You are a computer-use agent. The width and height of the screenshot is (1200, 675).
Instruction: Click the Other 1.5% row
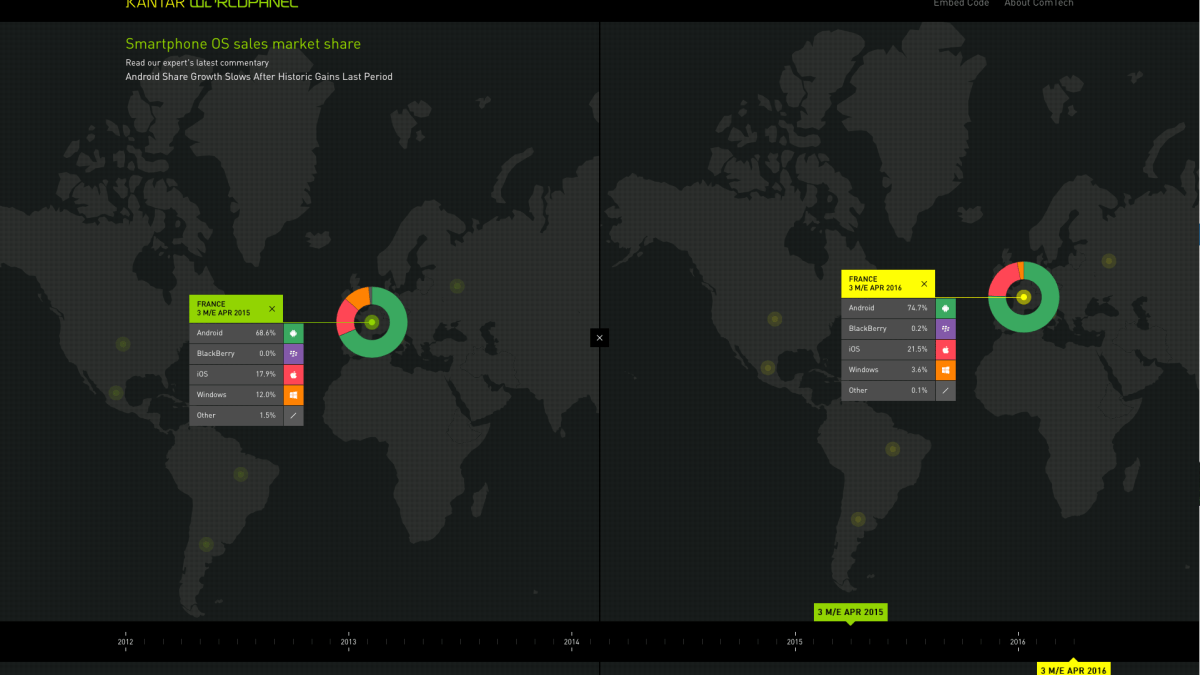[246, 415]
